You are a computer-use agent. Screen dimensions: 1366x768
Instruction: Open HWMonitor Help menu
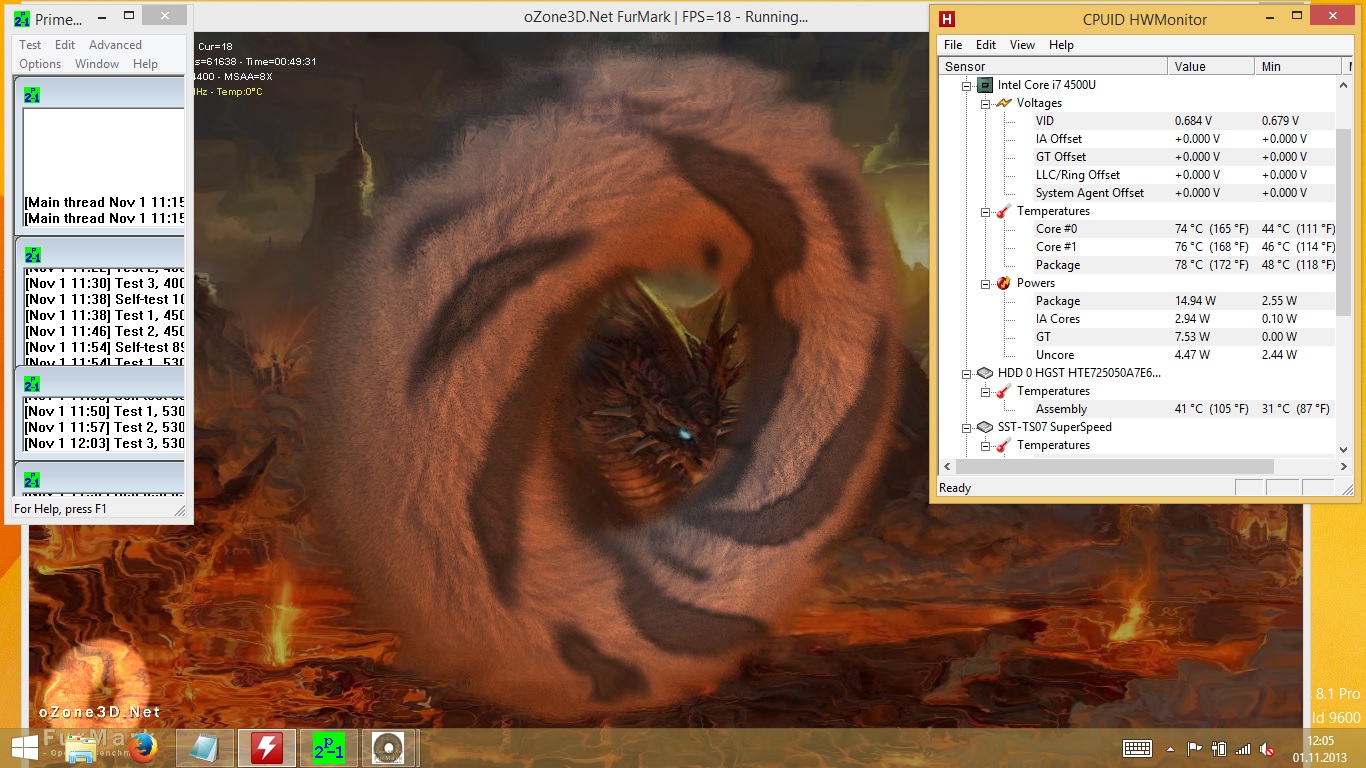(1061, 45)
